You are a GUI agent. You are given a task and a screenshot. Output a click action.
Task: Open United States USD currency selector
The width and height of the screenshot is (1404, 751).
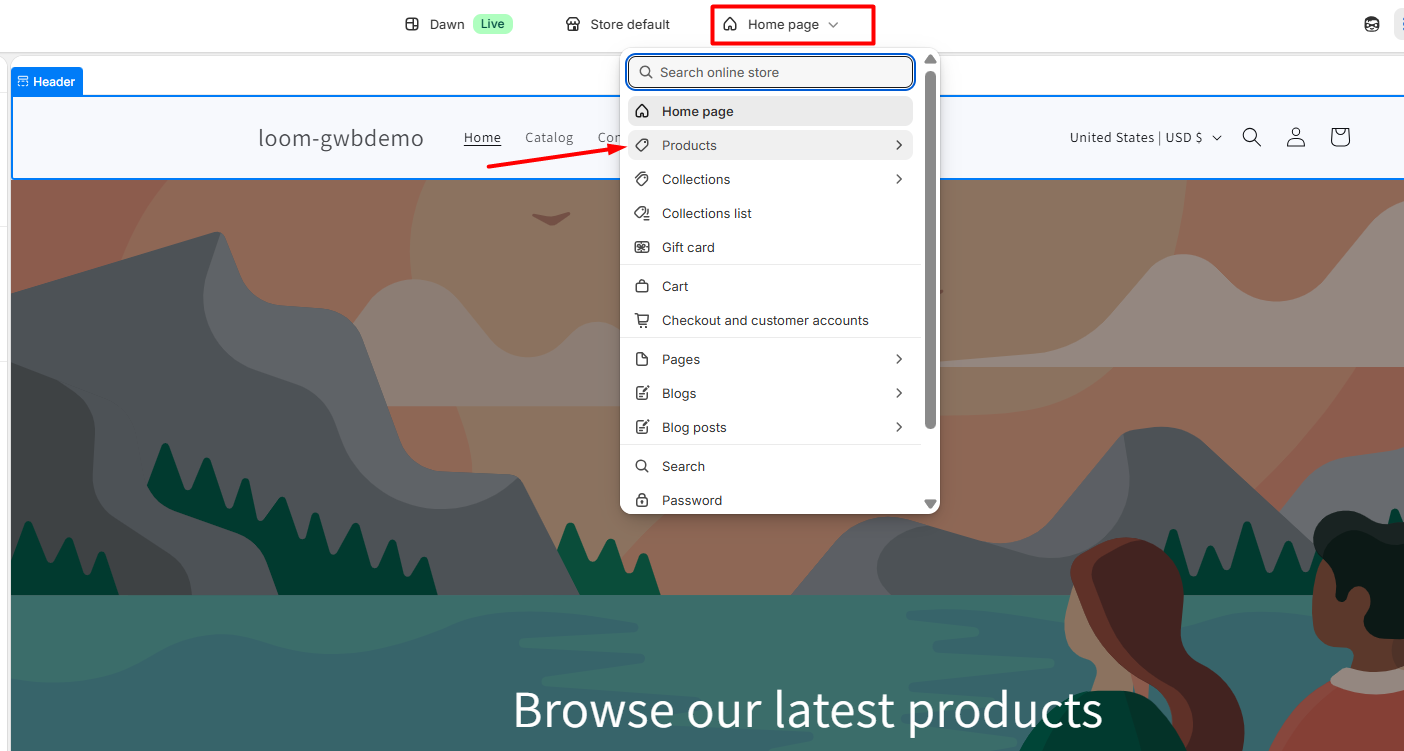pyautogui.click(x=1145, y=137)
